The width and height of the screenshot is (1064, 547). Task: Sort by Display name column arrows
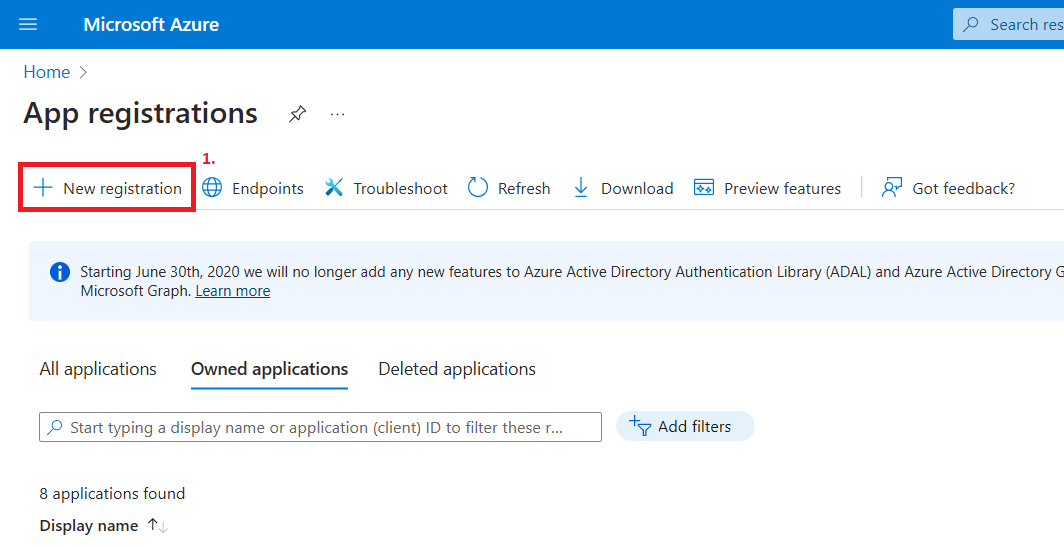coord(158,525)
